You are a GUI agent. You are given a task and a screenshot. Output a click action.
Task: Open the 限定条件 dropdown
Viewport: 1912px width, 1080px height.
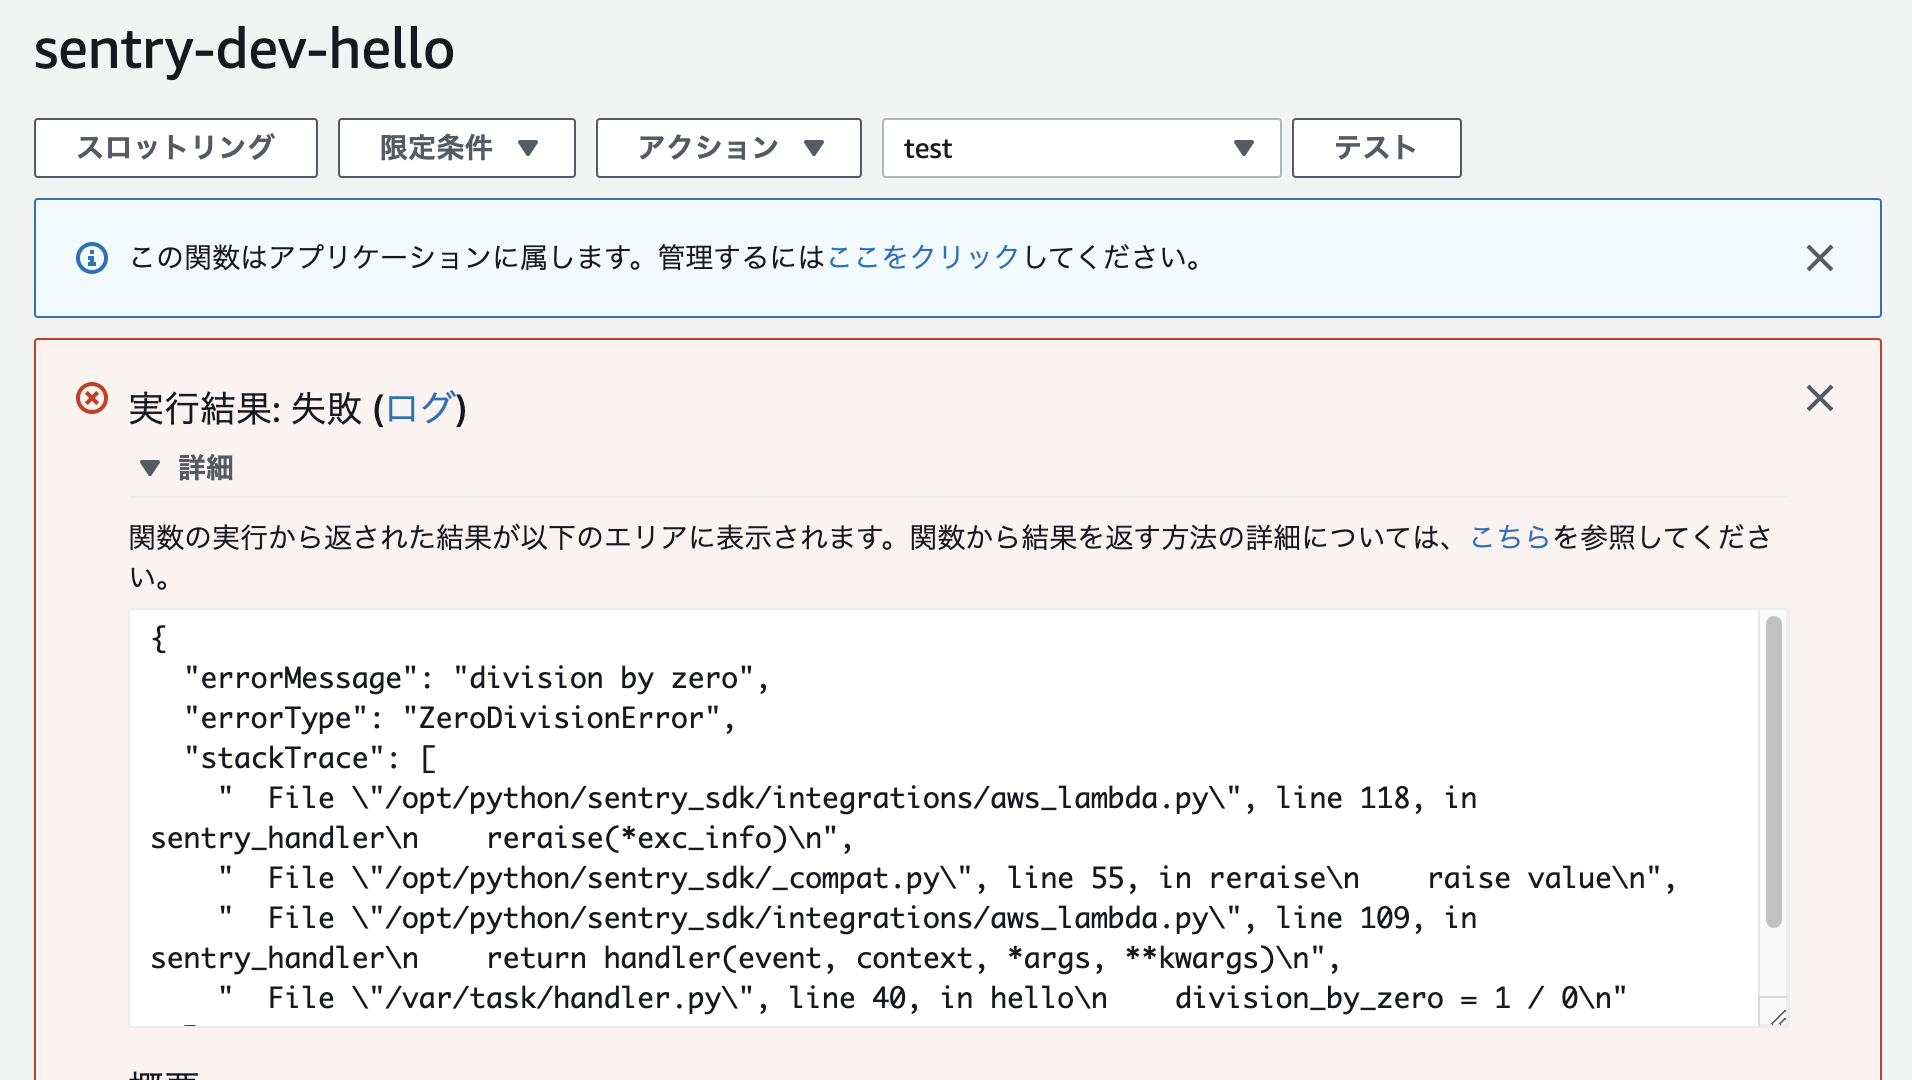(x=456, y=147)
